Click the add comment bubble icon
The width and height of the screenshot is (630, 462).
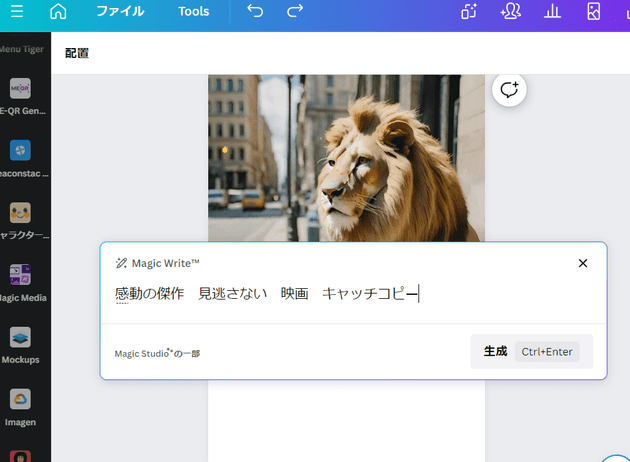pos(509,89)
